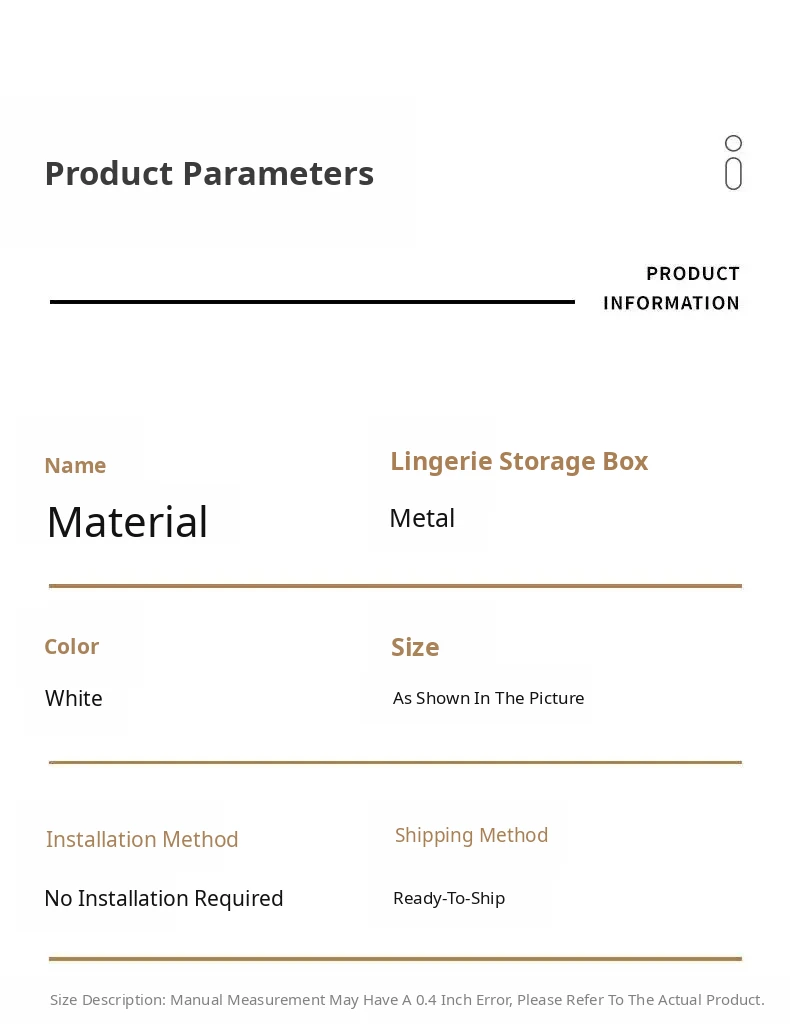Click the black line beside PRODUCT INFORMATION

[x=312, y=302]
